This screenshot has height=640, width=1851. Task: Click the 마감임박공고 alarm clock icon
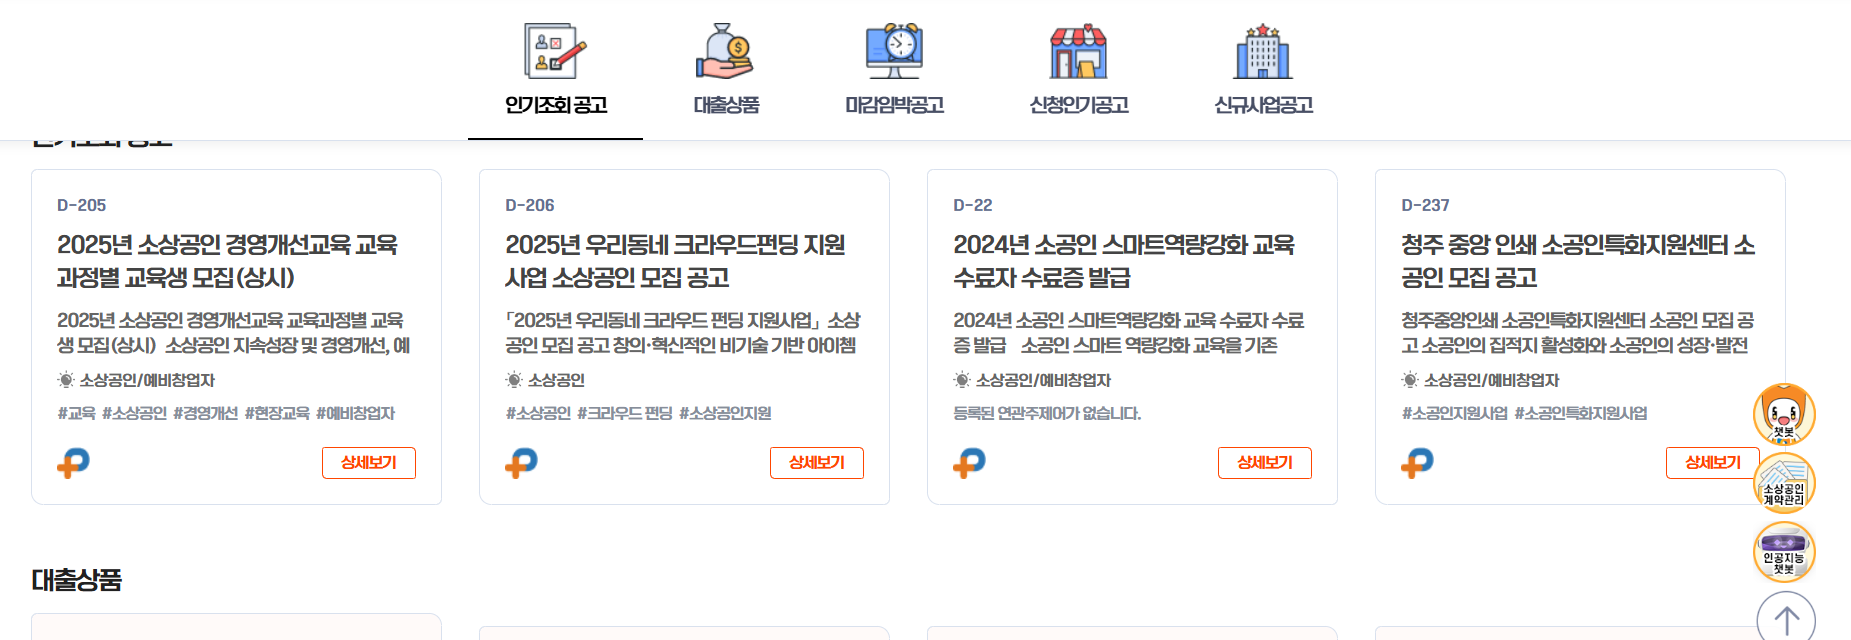click(x=894, y=51)
